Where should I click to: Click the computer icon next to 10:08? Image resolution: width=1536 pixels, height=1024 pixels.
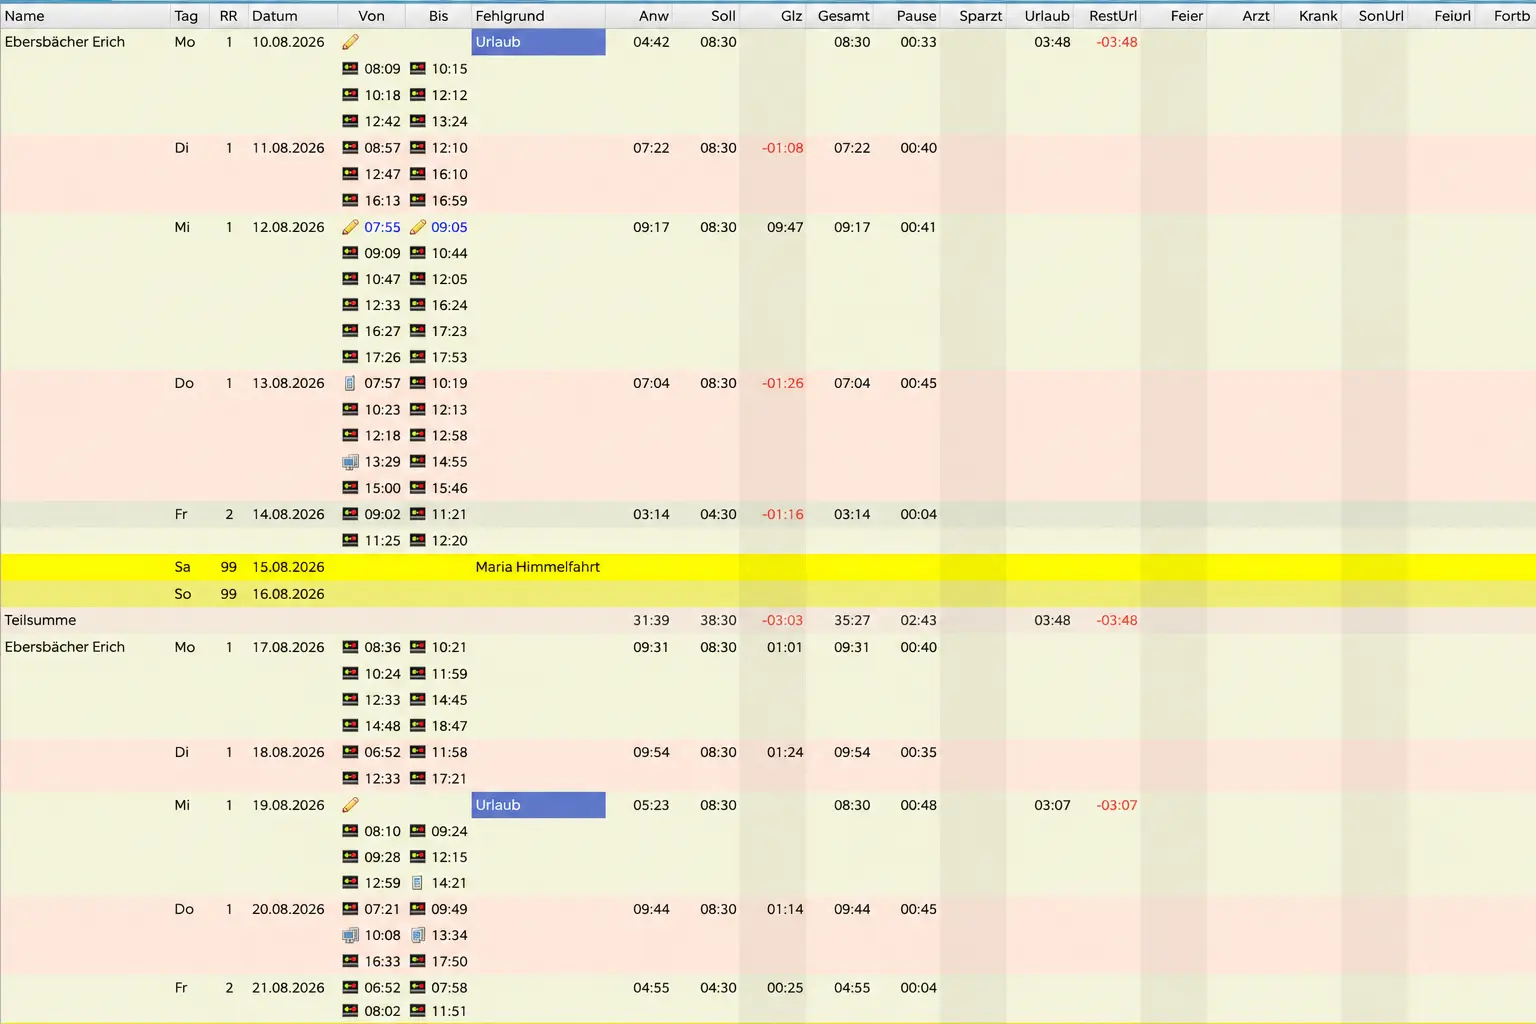(x=350, y=935)
